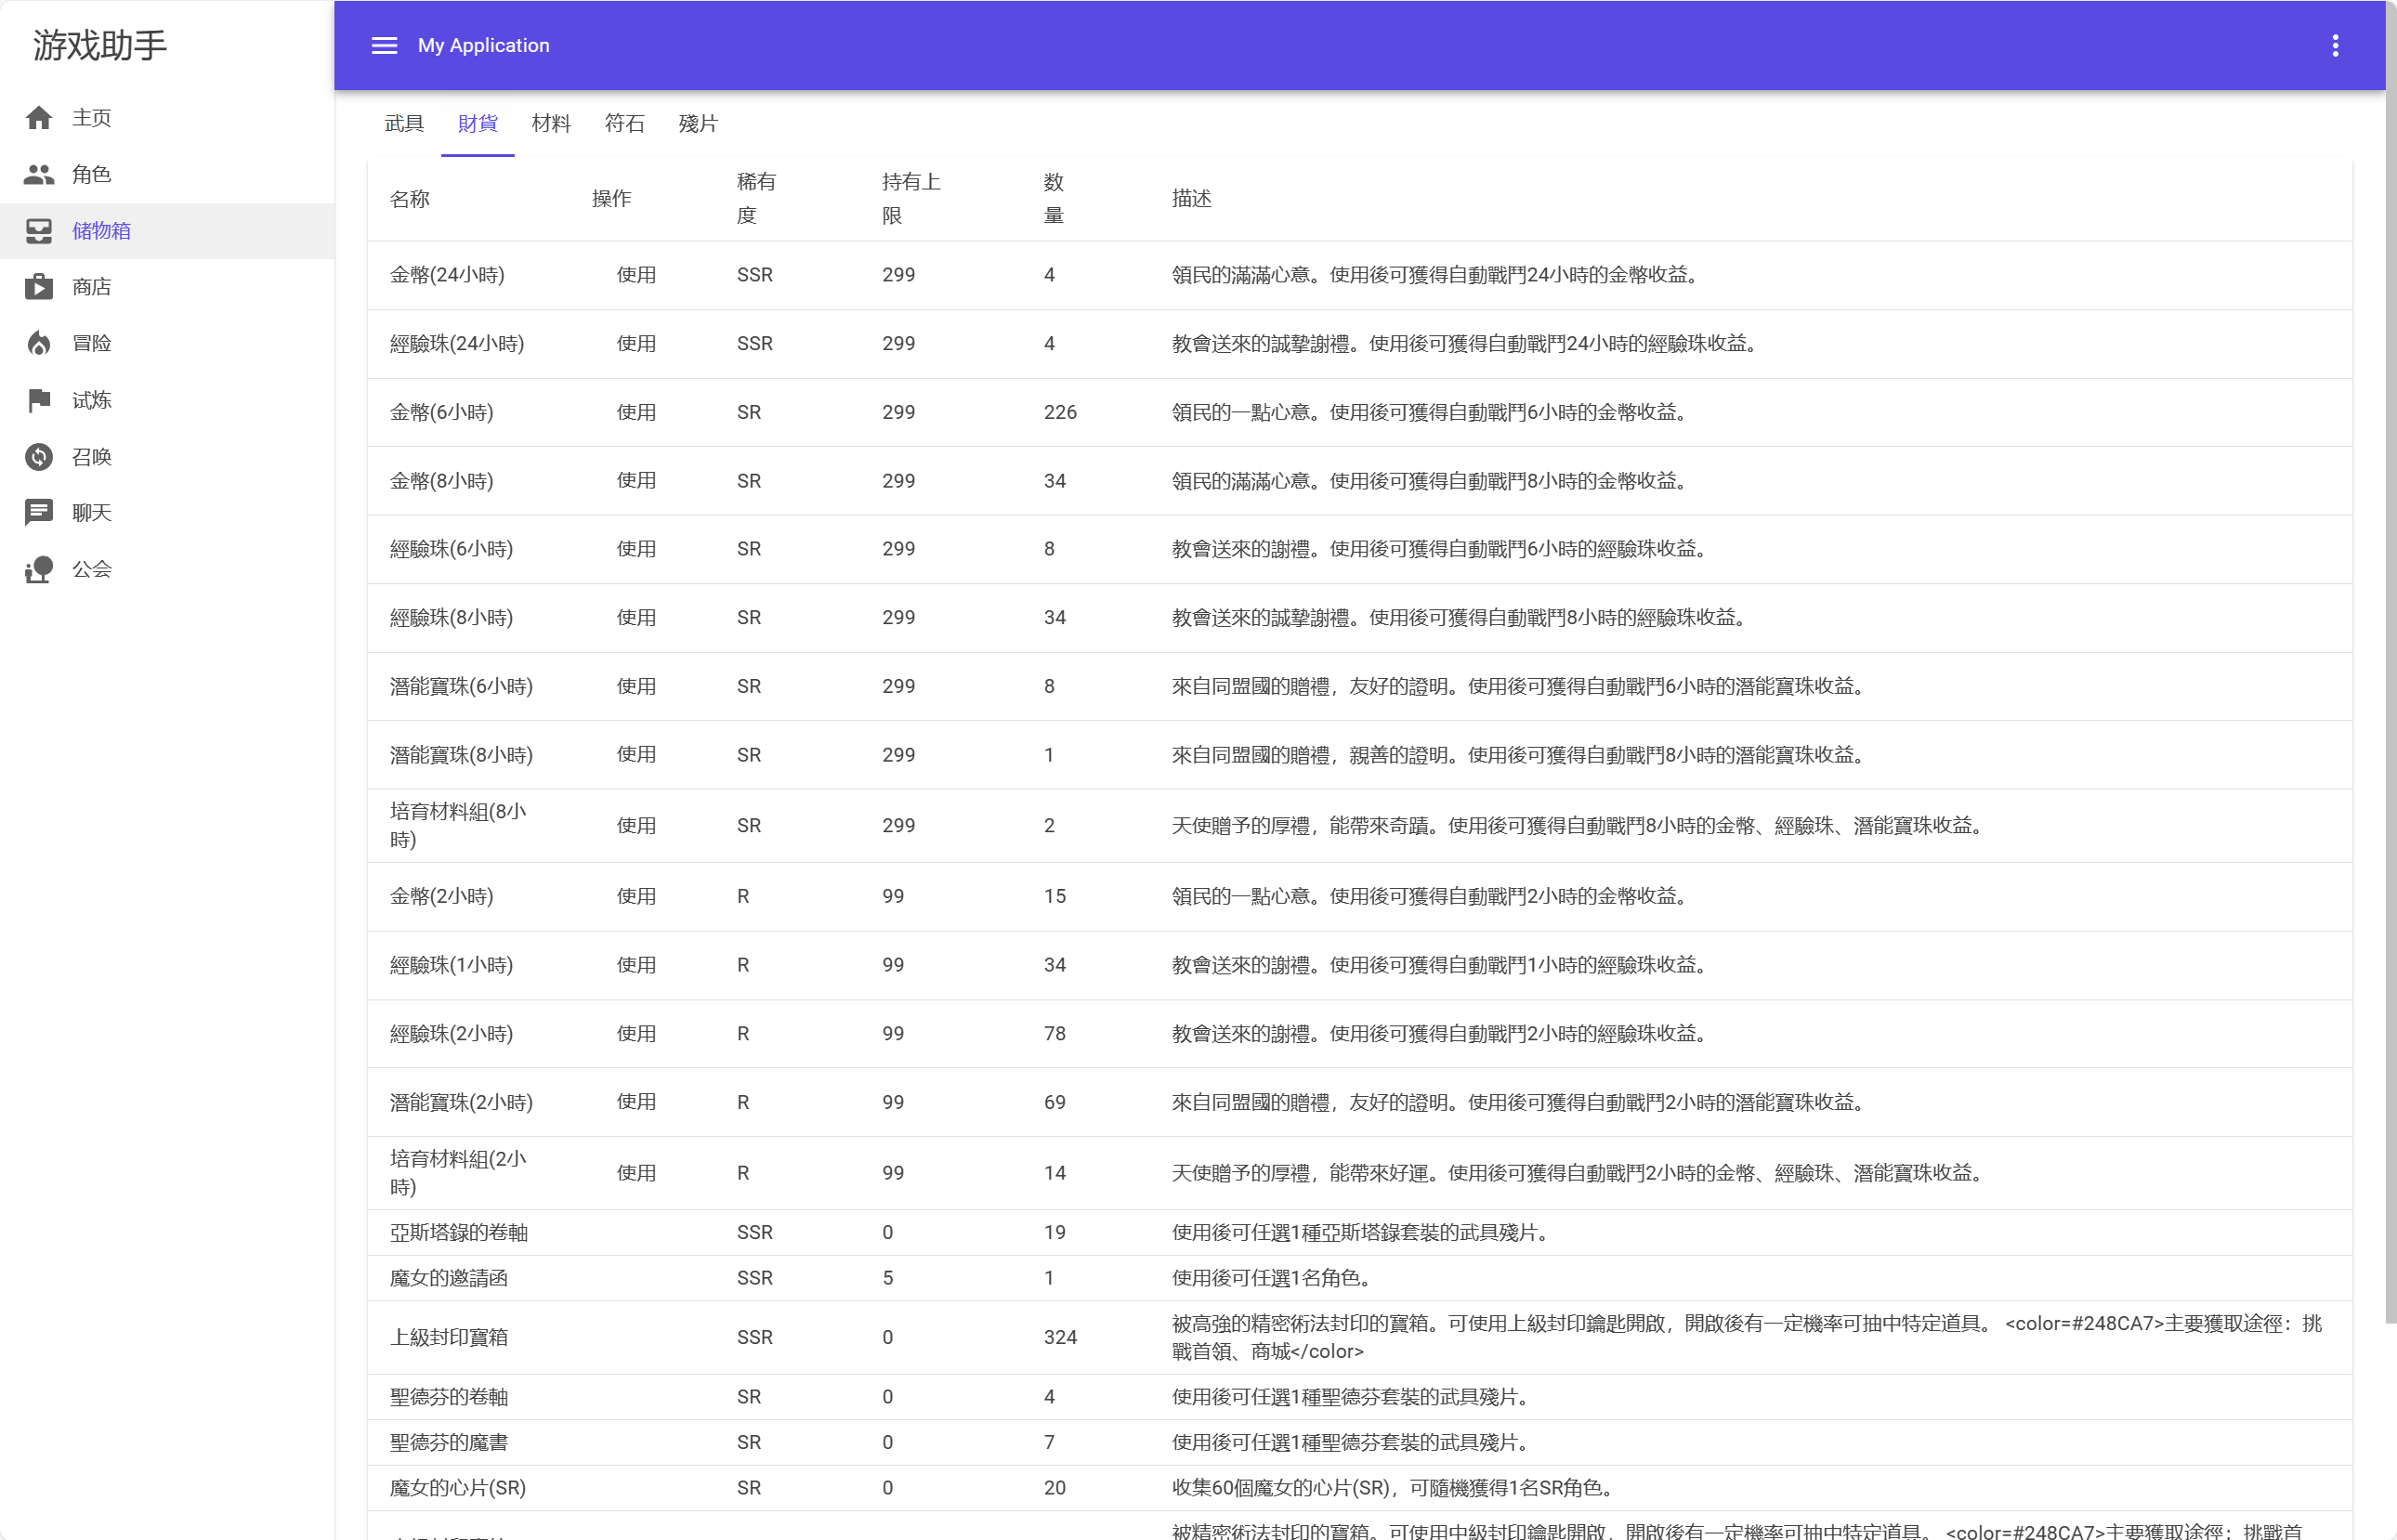The width and height of the screenshot is (2397, 1540).
Task: Click the 商店 shop icon
Action: click(39, 287)
